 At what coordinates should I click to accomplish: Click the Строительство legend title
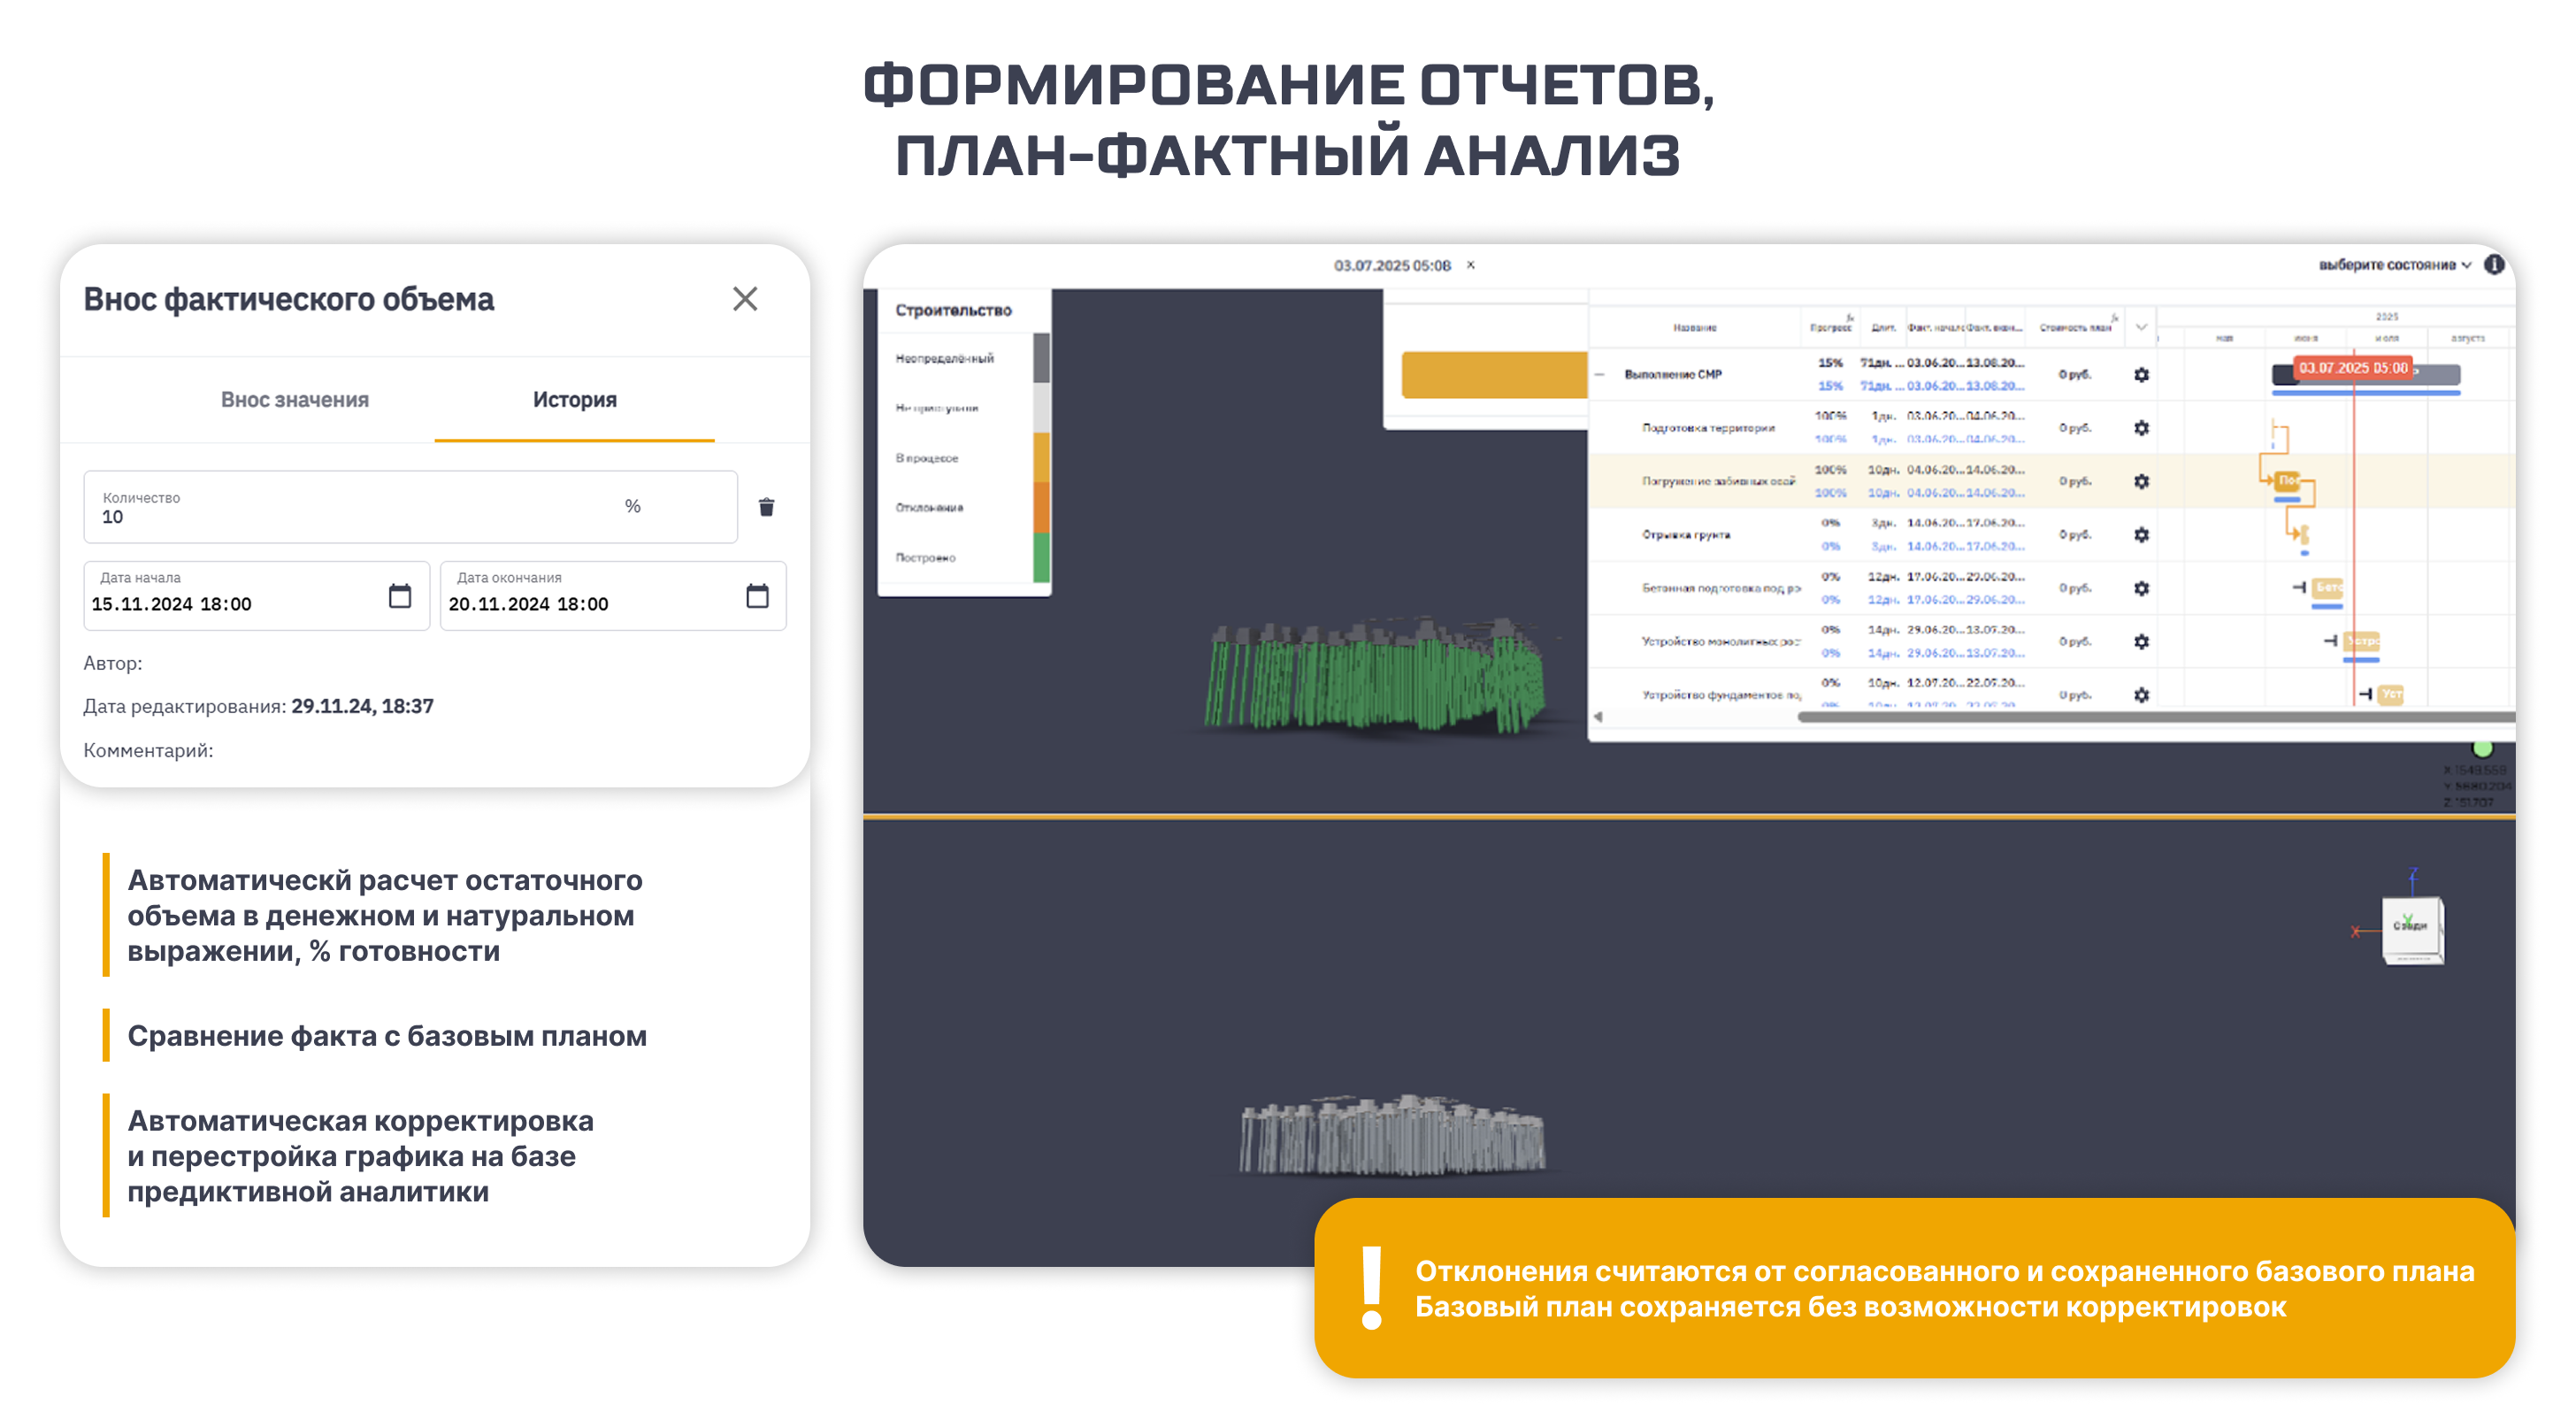pos(953,311)
